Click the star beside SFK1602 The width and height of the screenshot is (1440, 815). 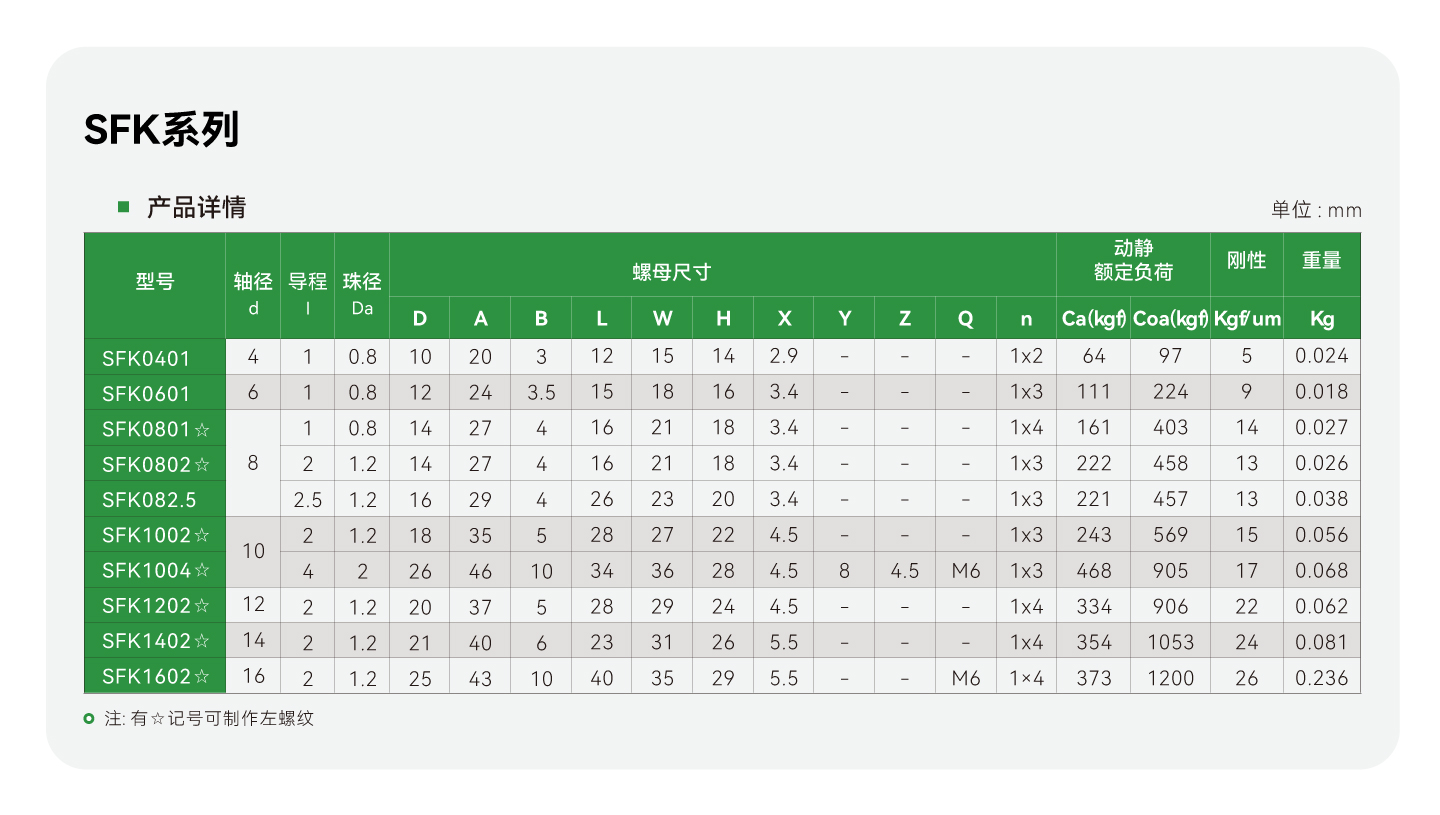coord(203,678)
